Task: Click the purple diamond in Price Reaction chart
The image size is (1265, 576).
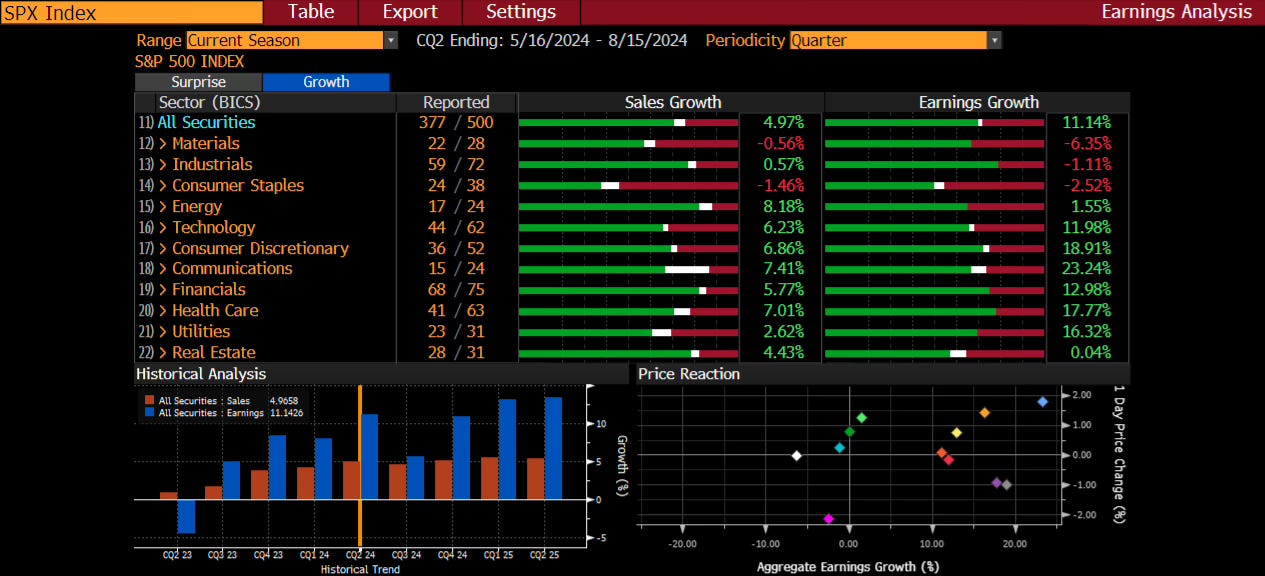Action: click(x=996, y=483)
